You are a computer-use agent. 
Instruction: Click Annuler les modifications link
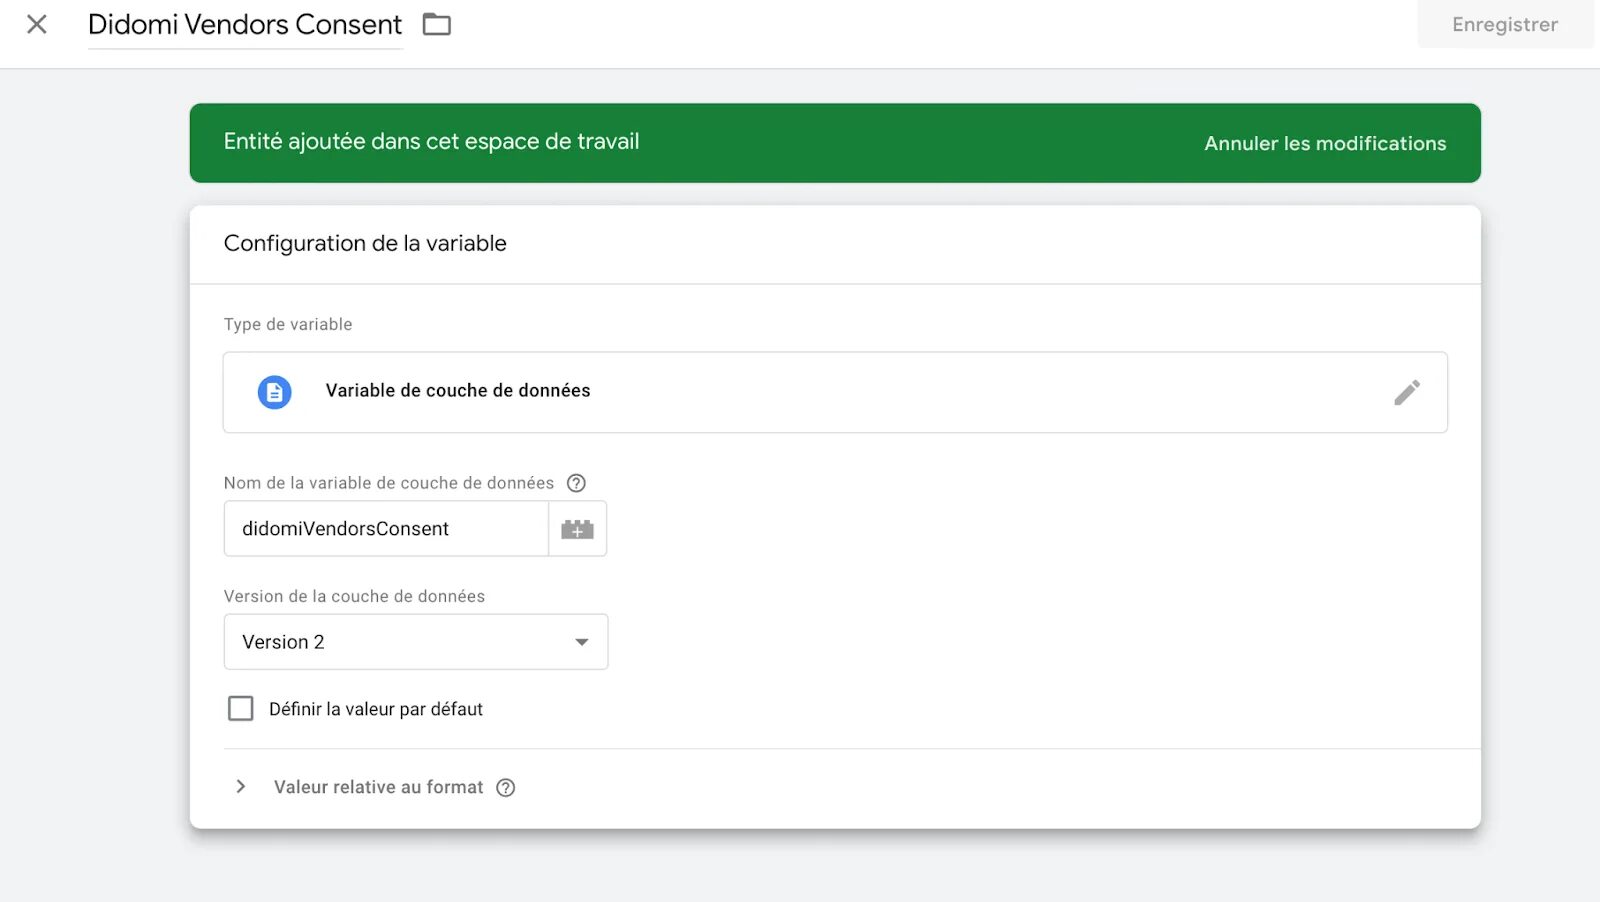(1325, 143)
